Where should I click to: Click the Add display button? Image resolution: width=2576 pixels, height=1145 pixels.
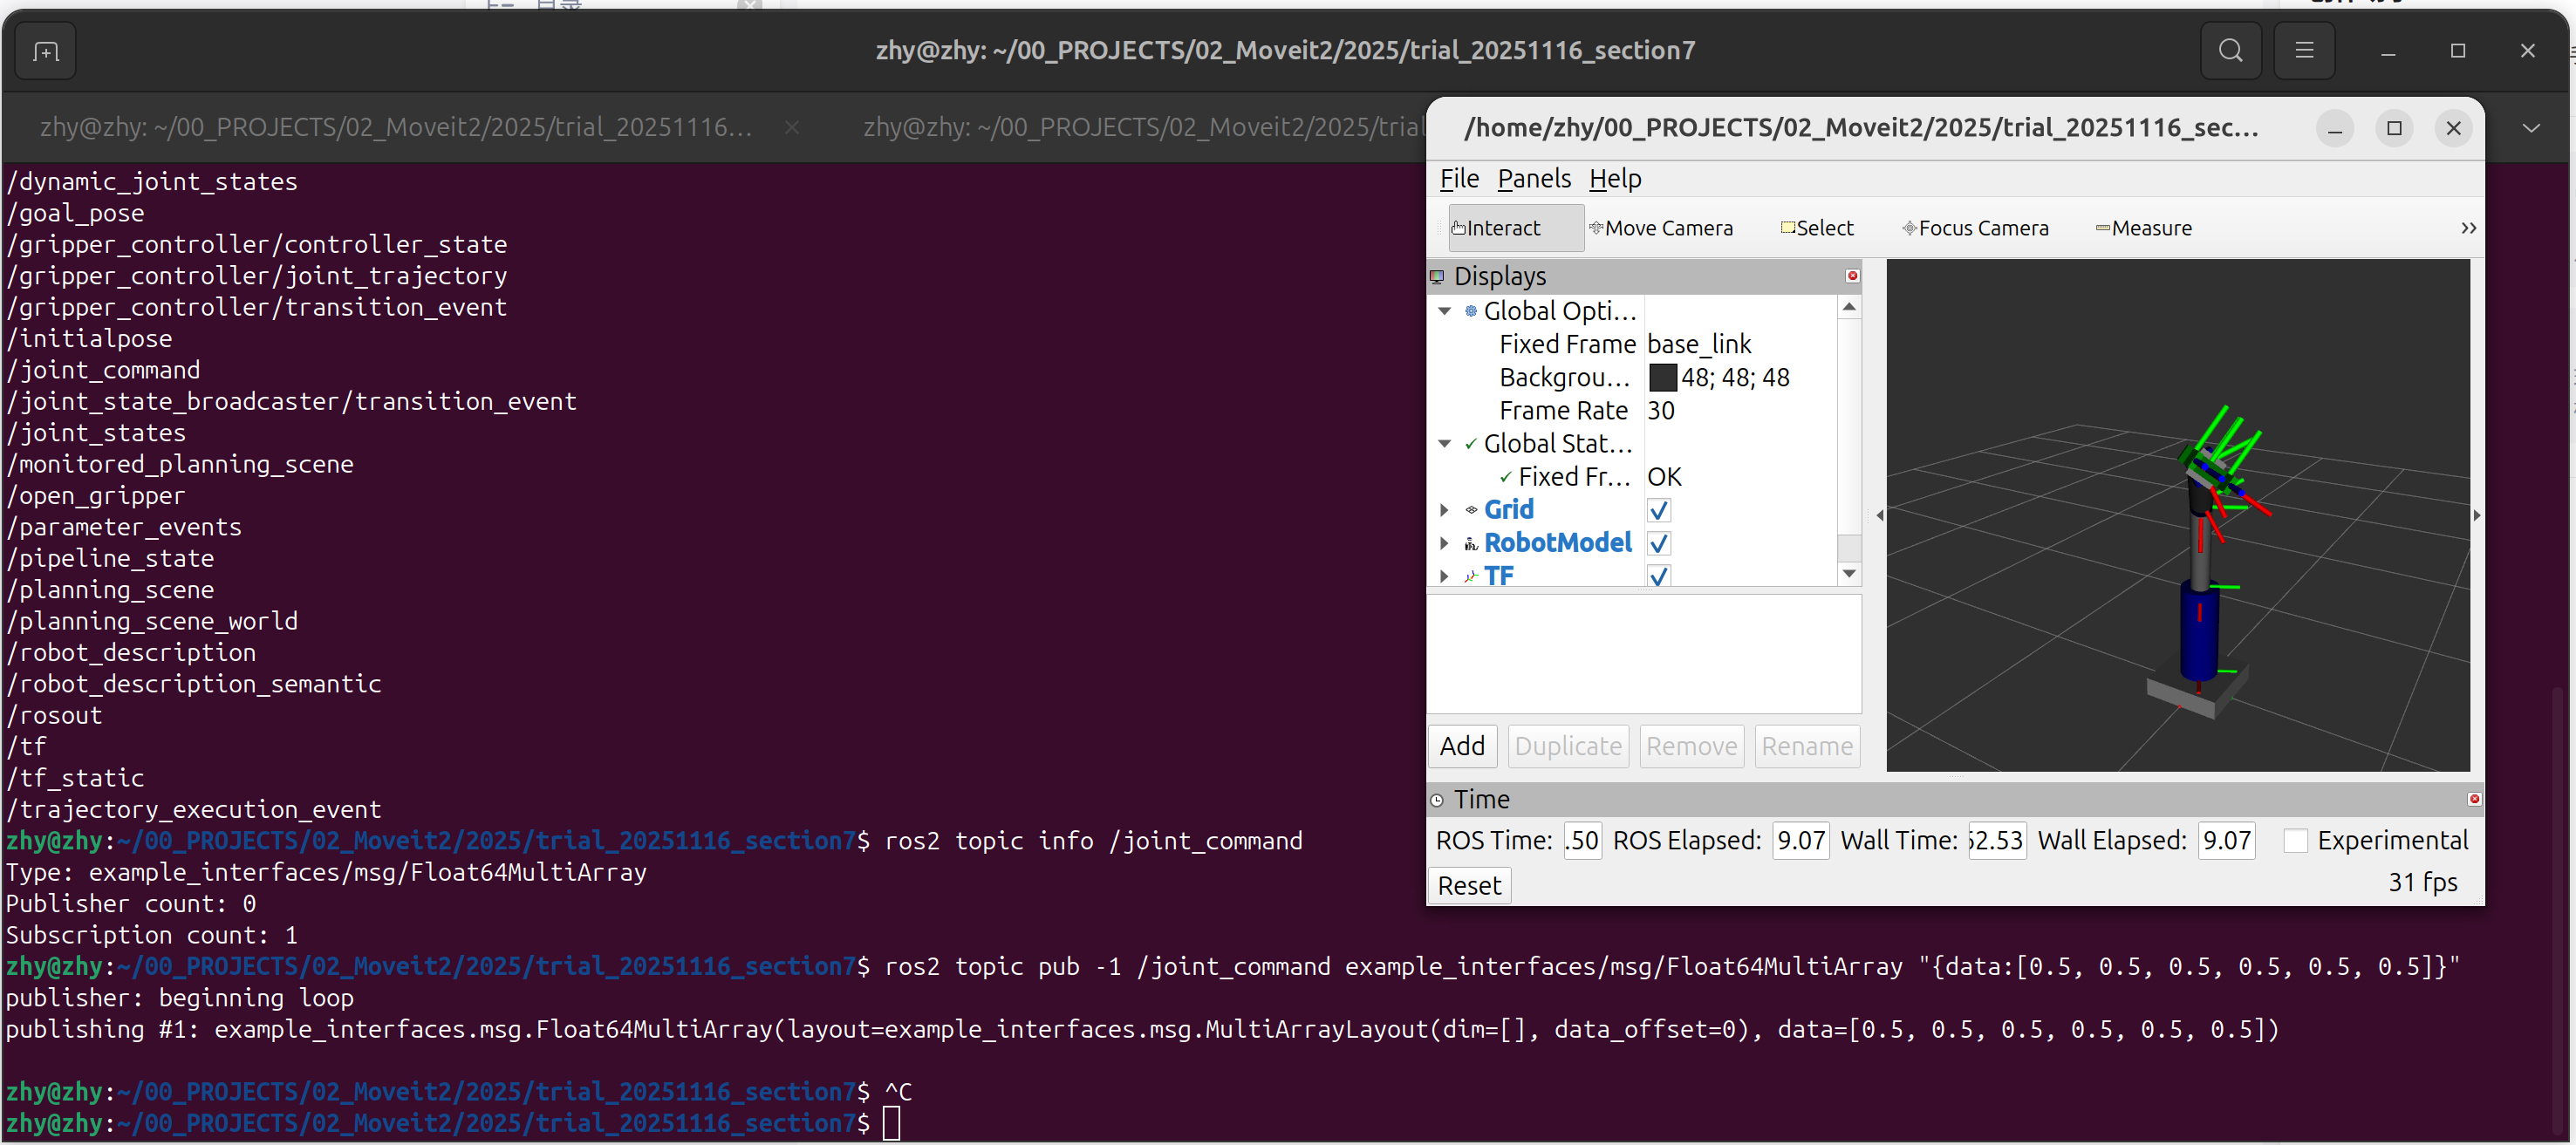point(1461,746)
